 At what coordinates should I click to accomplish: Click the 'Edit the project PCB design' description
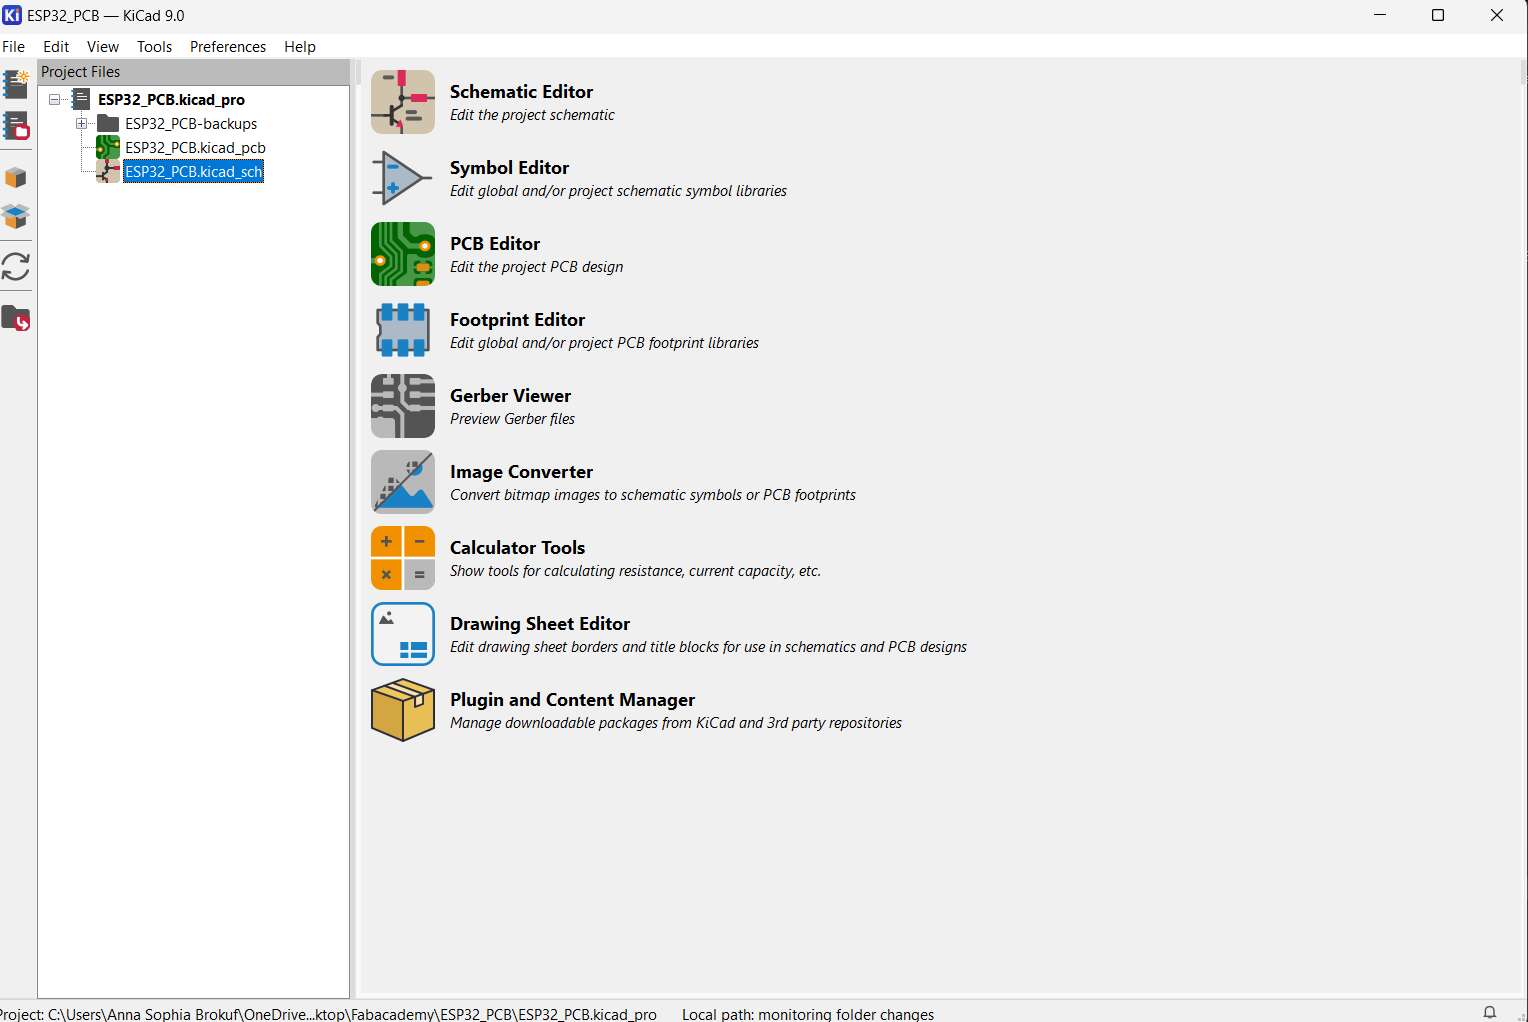(536, 267)
